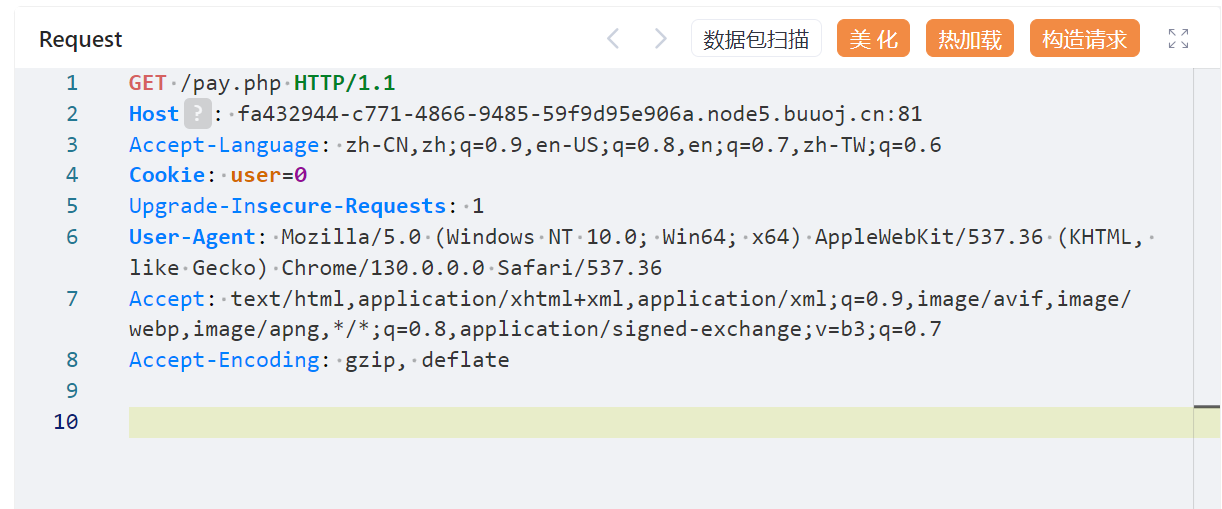Click line number 10 in the gutter
This screenshot has height=509, width=1222.
pos(66,422)
